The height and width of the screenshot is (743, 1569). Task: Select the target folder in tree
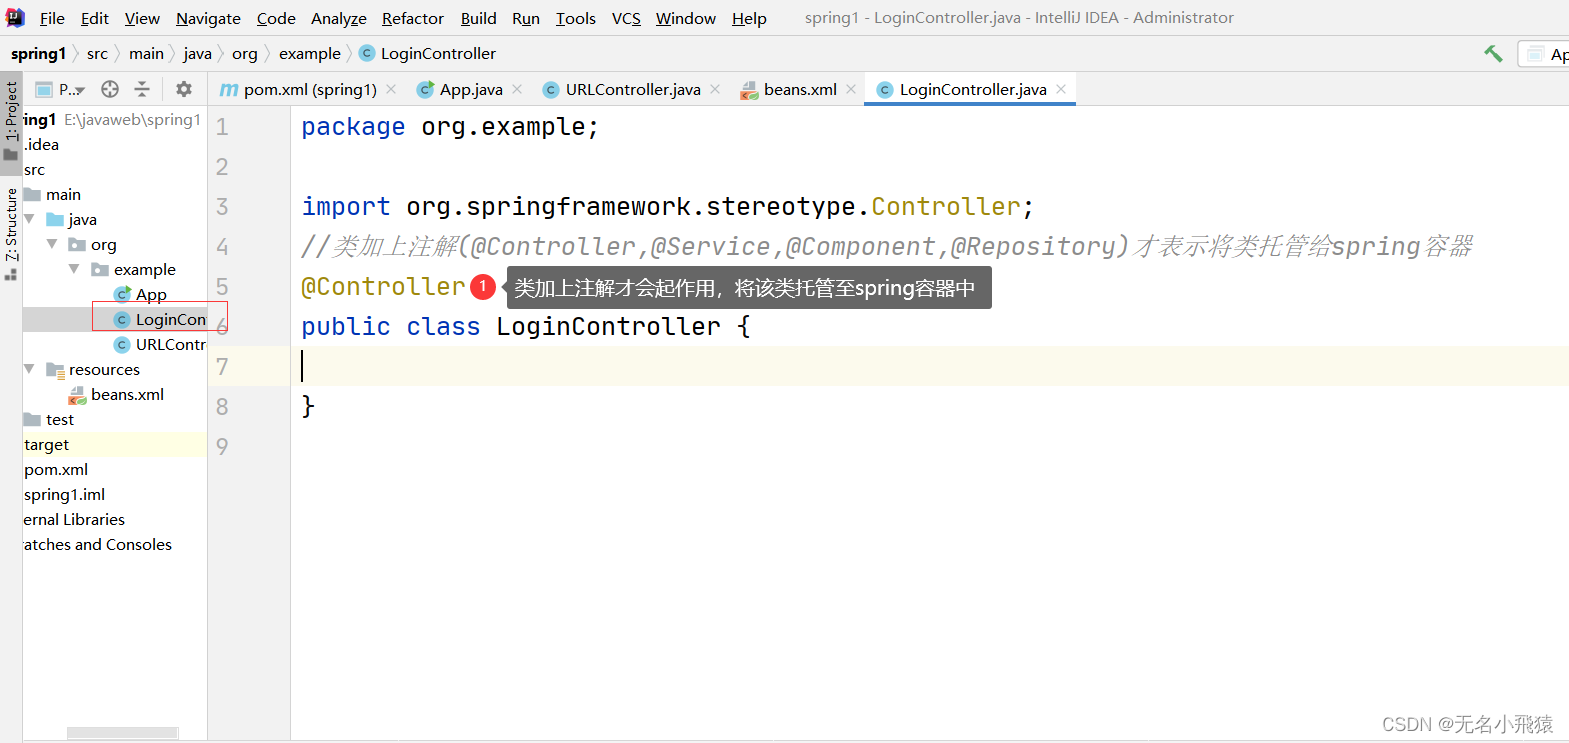(x=46, y=444)
